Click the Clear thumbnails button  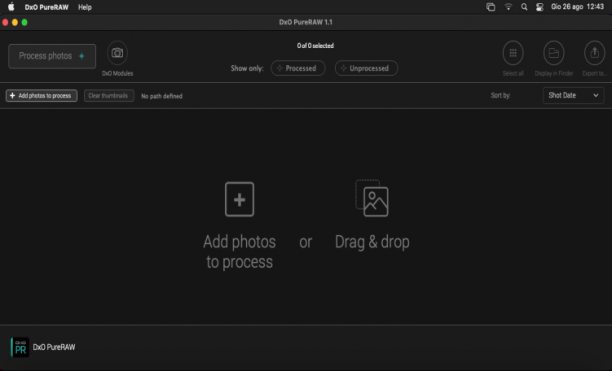(109, 96)
